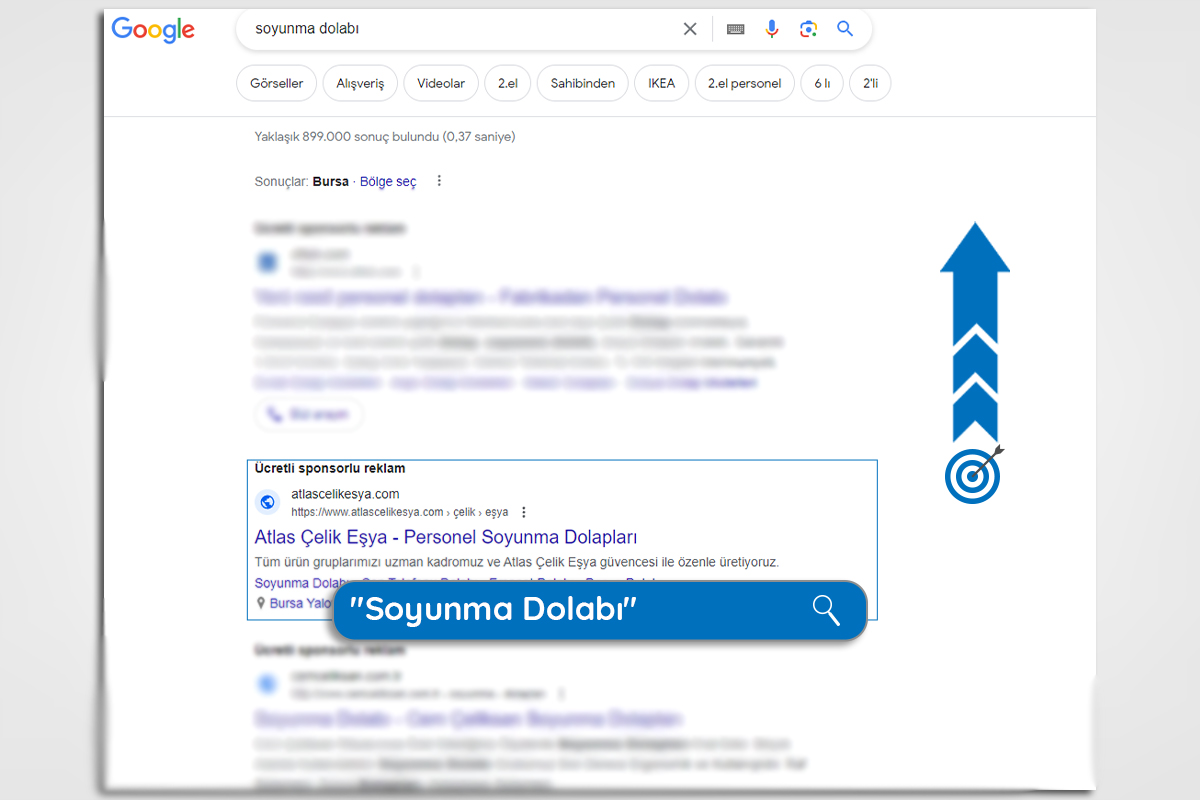Select the 2'li filter chip
The height and width of the screenshot is (800, 1200).
[870, 83]
